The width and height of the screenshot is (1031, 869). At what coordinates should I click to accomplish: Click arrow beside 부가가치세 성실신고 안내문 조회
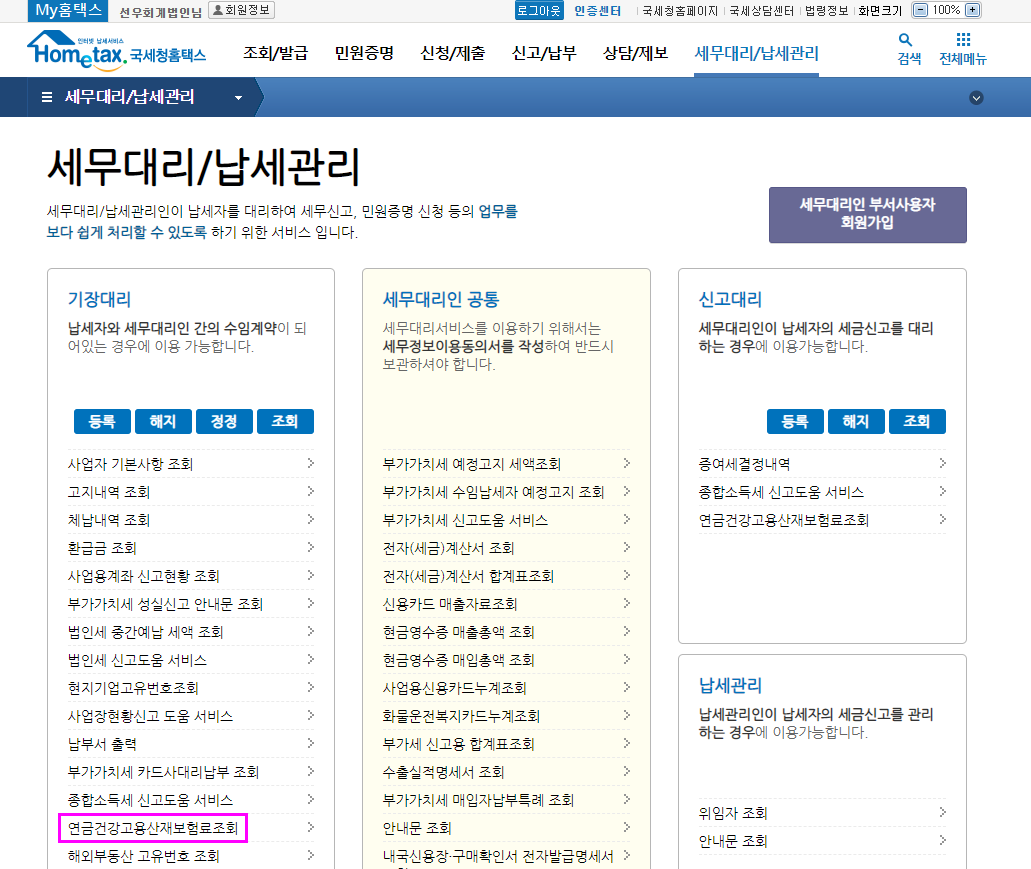point(310,603)
